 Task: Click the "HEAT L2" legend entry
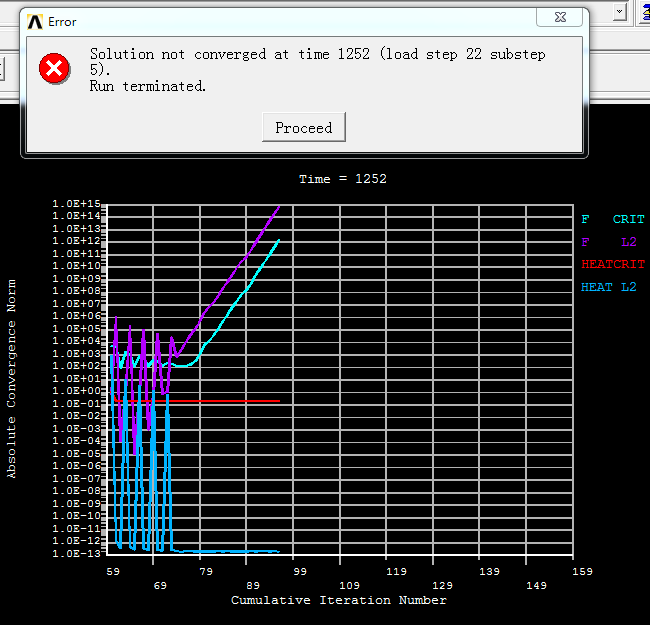coord(609,287)
